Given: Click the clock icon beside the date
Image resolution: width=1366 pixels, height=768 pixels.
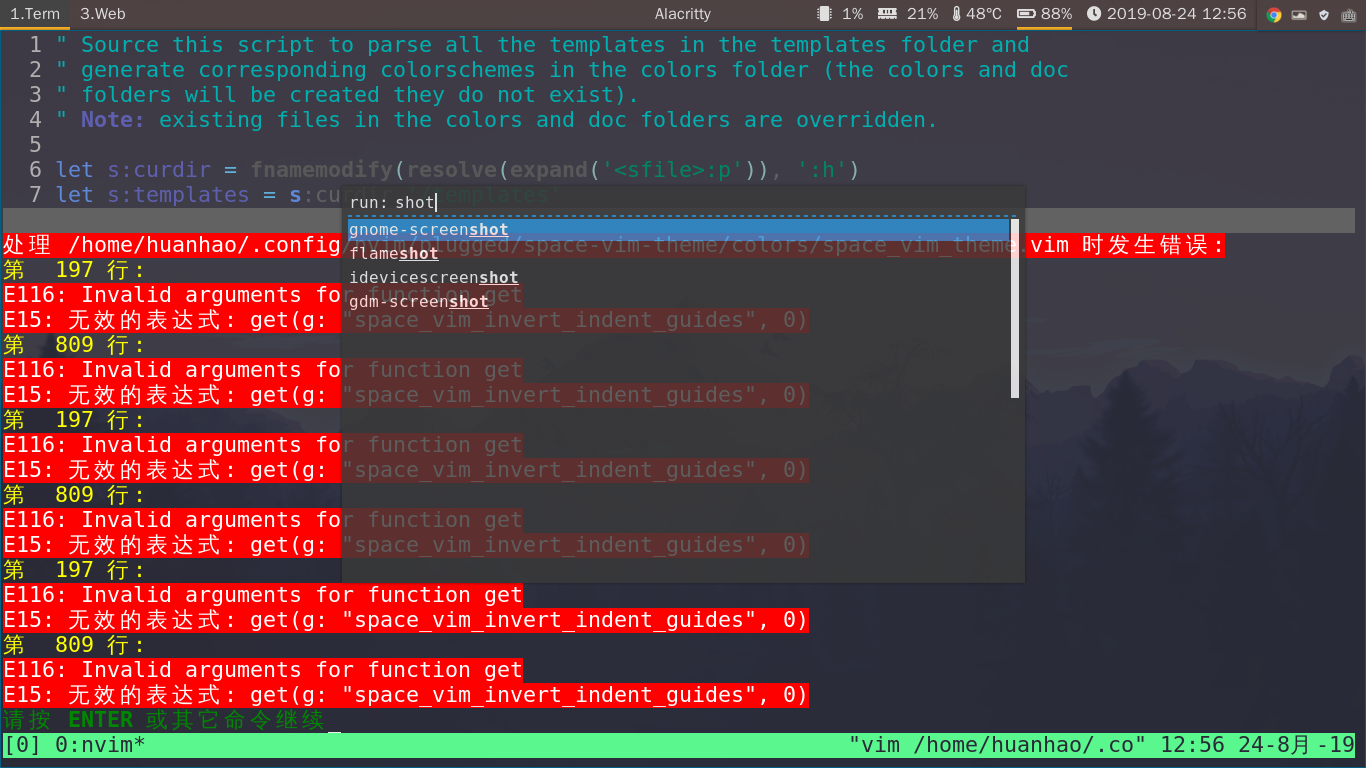Looking at the screenshot, I should tap(1094, 14).
